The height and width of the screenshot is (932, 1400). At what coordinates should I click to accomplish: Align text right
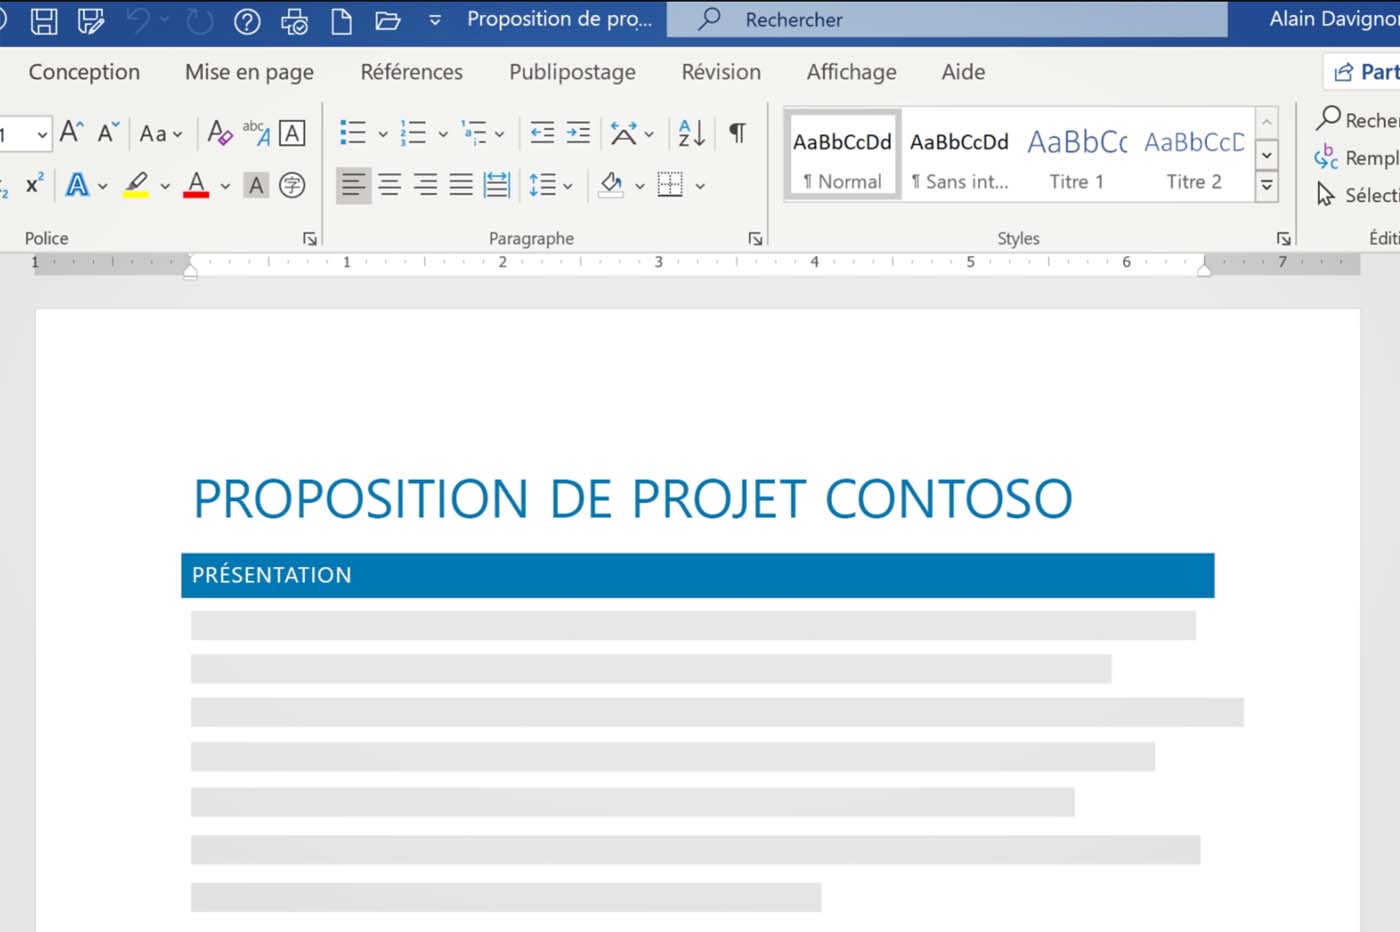[x=425, y=185]
